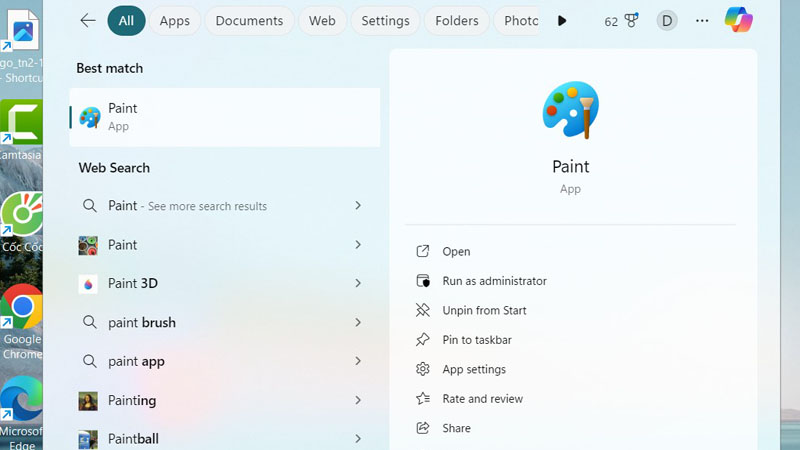Open the rewards trophy with 62 points
800x450 pixels.
point(621,21)
